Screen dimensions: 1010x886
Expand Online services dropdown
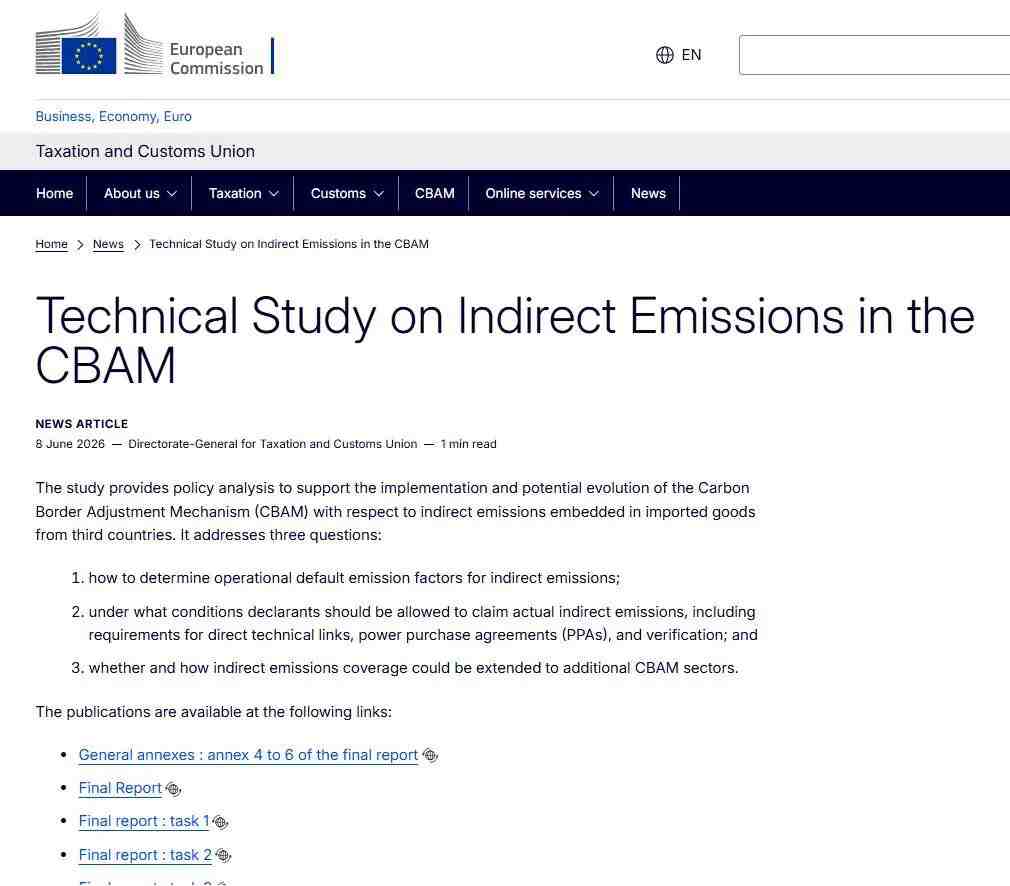pos(542,193)
